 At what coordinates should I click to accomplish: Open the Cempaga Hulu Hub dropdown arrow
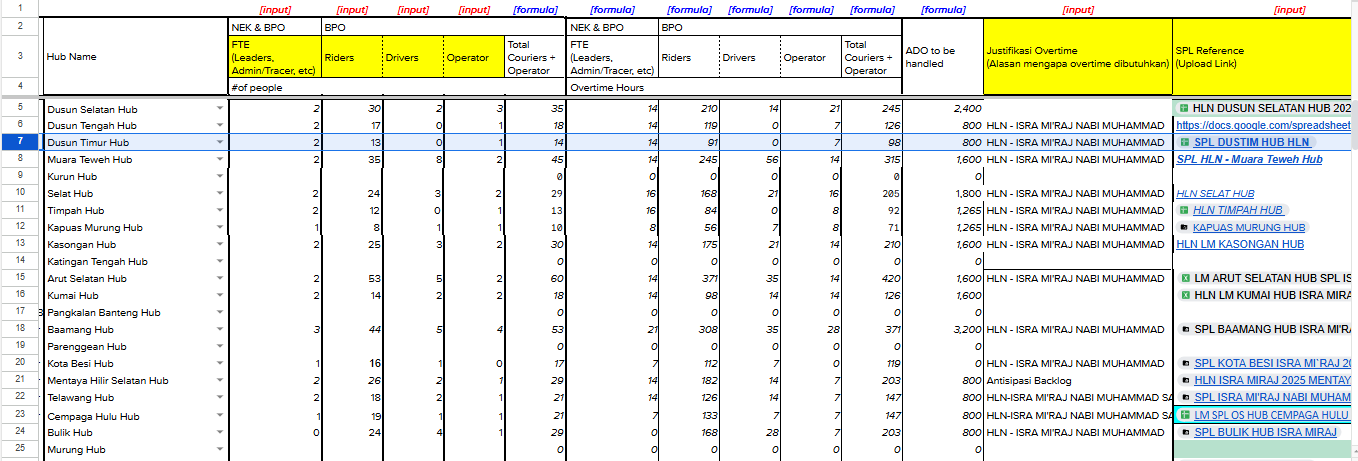point(219,416)
